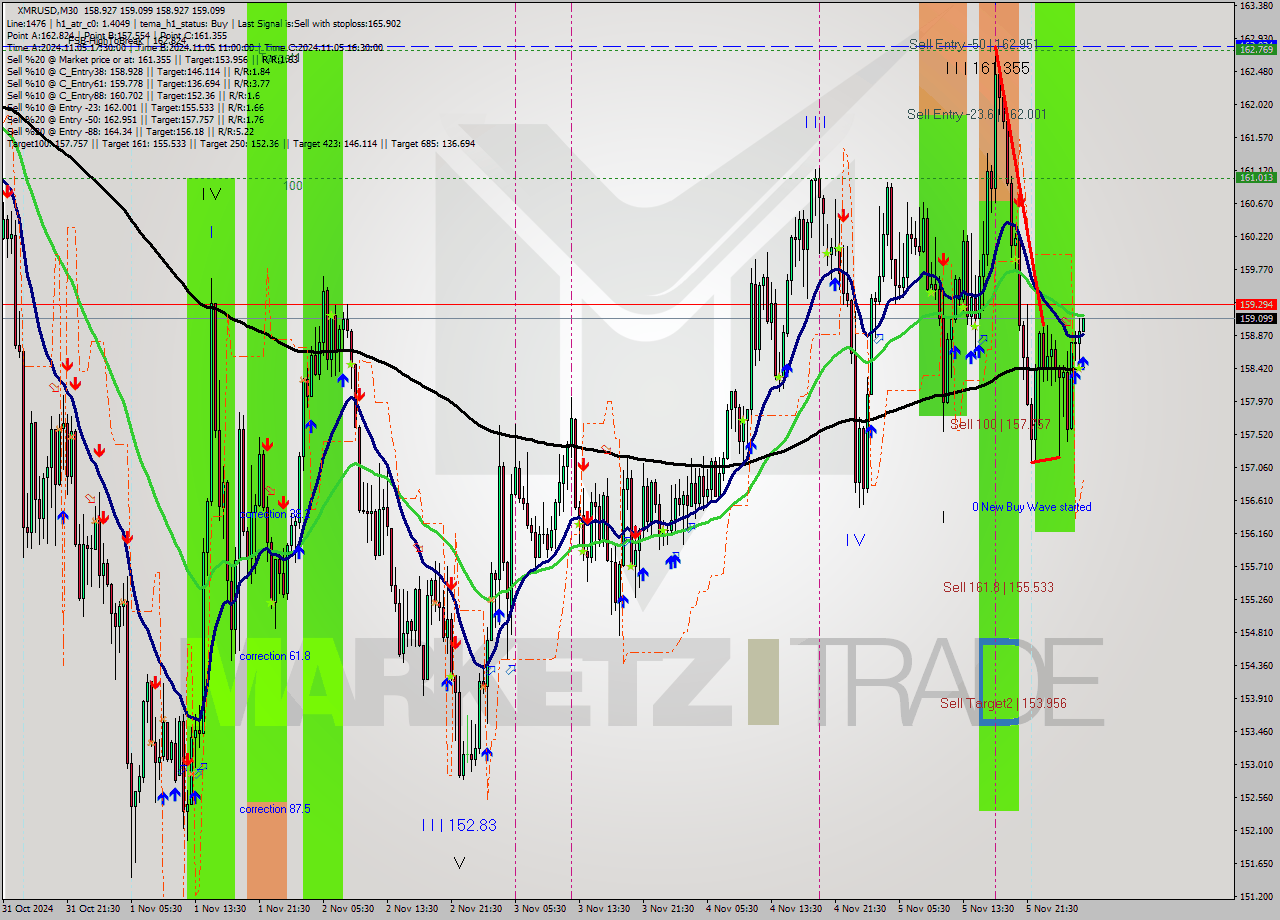
Task: Select the 160.220 price axis label
Action: 1256,236
